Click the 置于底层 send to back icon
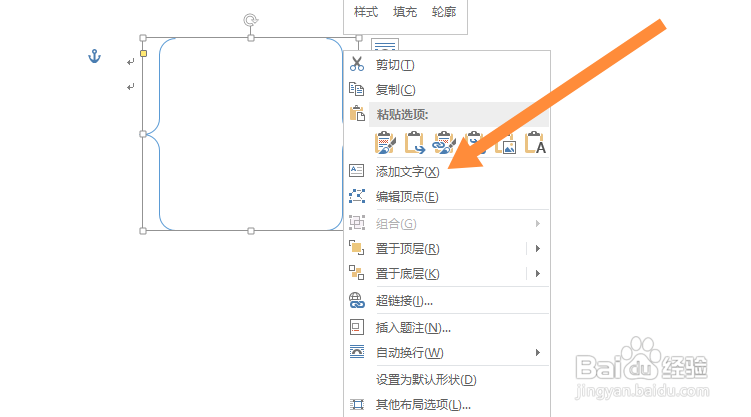This screenshot has width=751, height=417. [x=356, y=273]
